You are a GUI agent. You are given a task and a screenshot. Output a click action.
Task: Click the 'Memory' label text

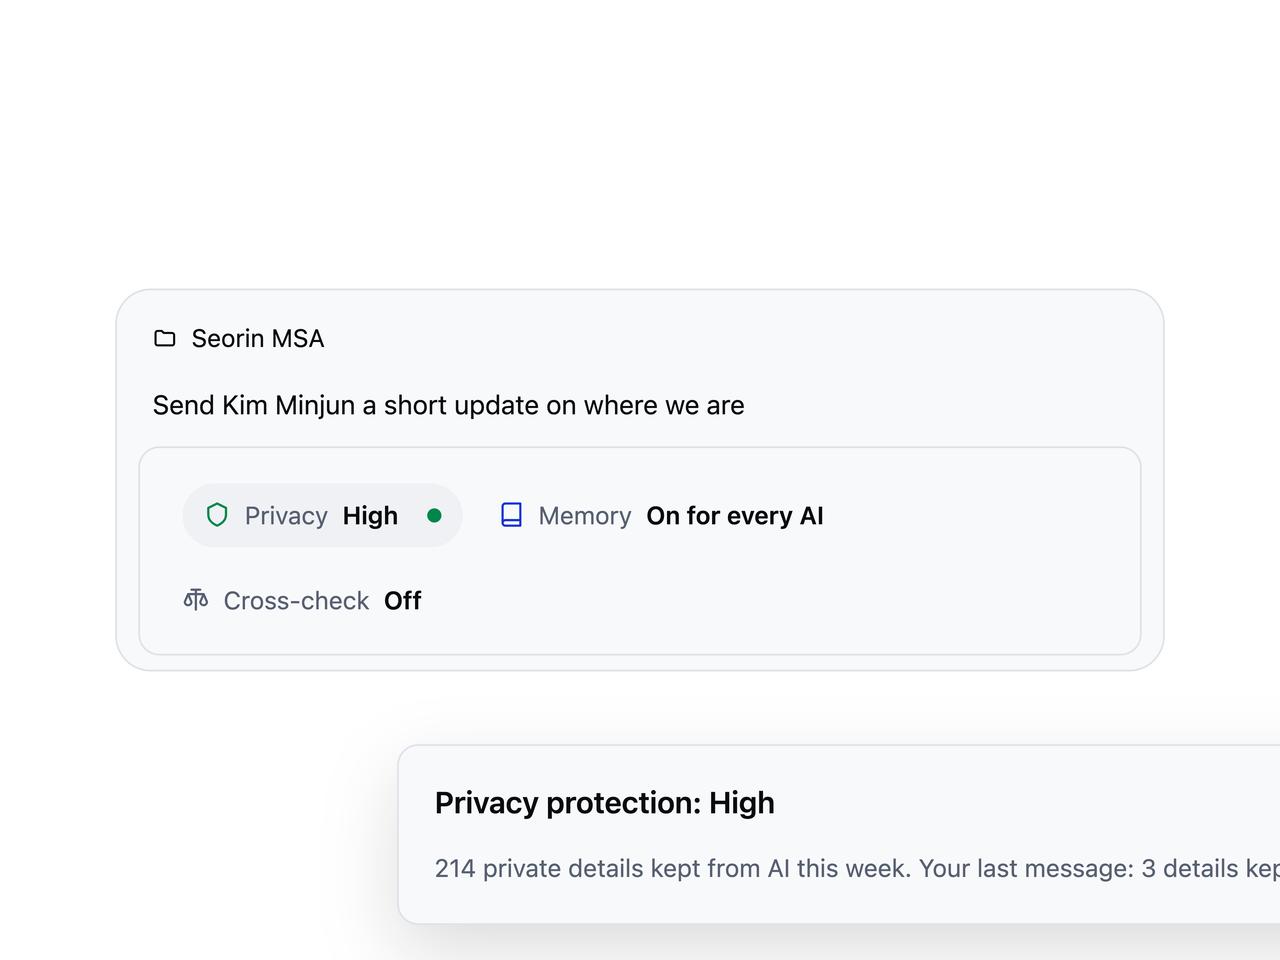(x=585, y=516)
